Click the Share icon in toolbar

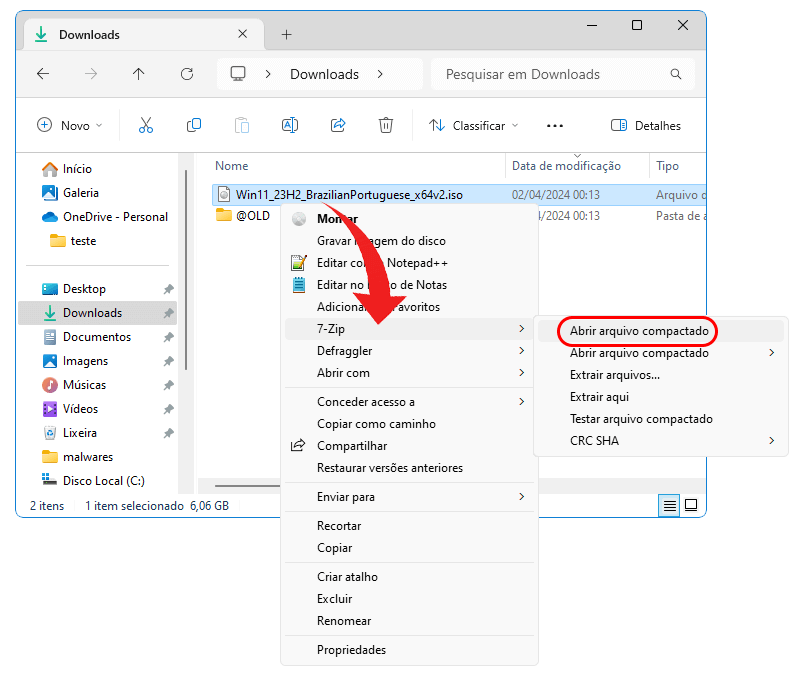tap(338, 125)
